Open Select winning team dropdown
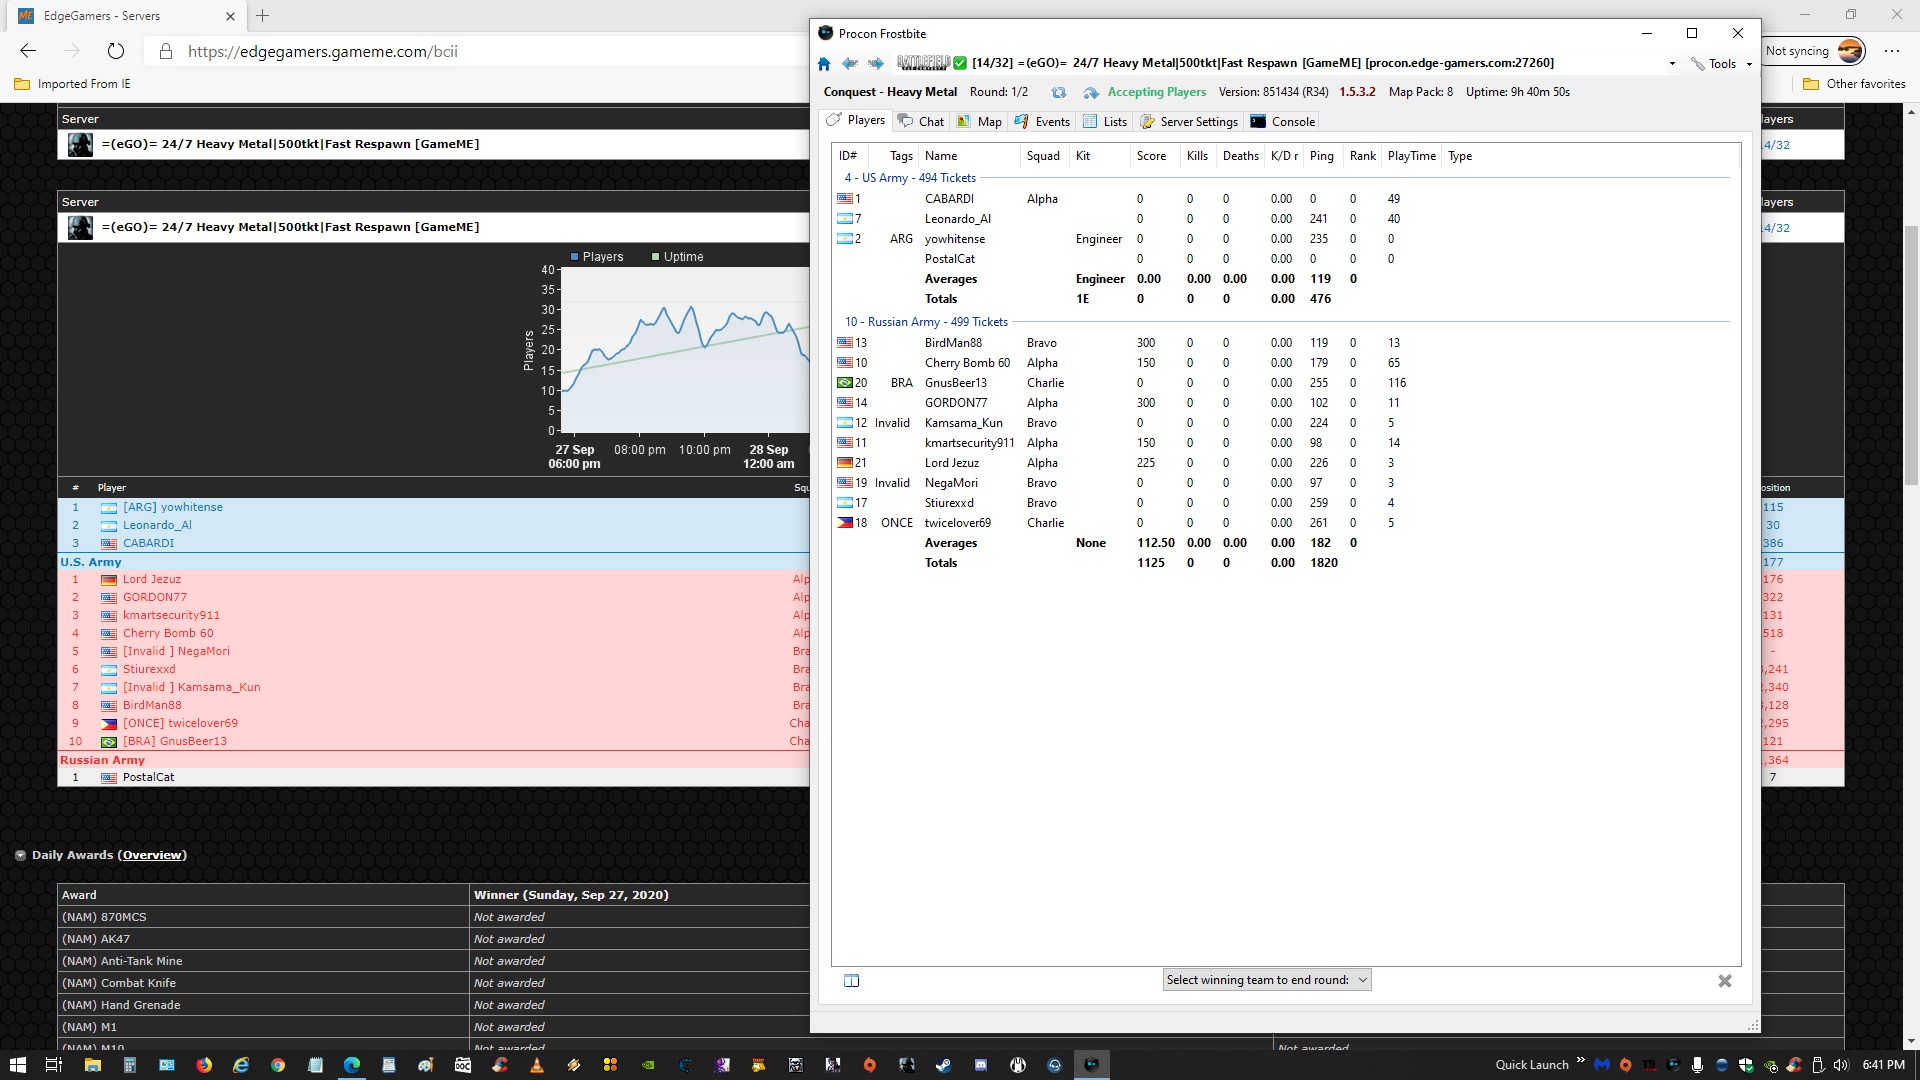Viewport: 1920px width, 1080px height. [1267, 980]
